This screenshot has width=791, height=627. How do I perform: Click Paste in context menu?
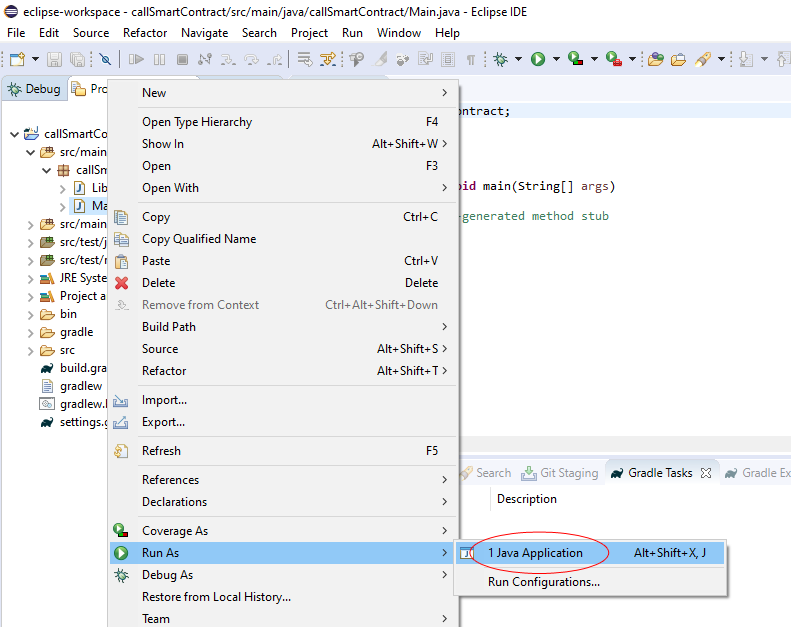point(282,261)
